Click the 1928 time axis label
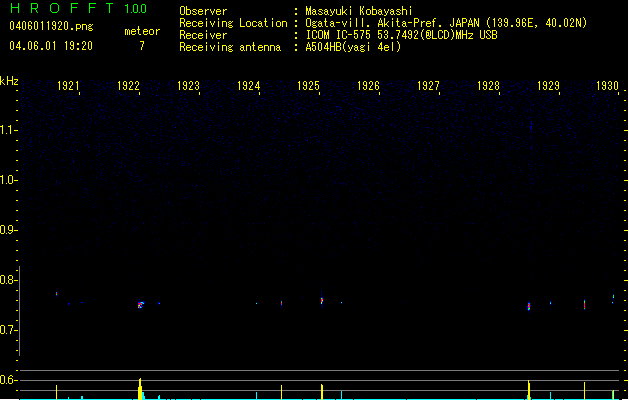Screen dimensions: 629x400 (x=489, y=86)
